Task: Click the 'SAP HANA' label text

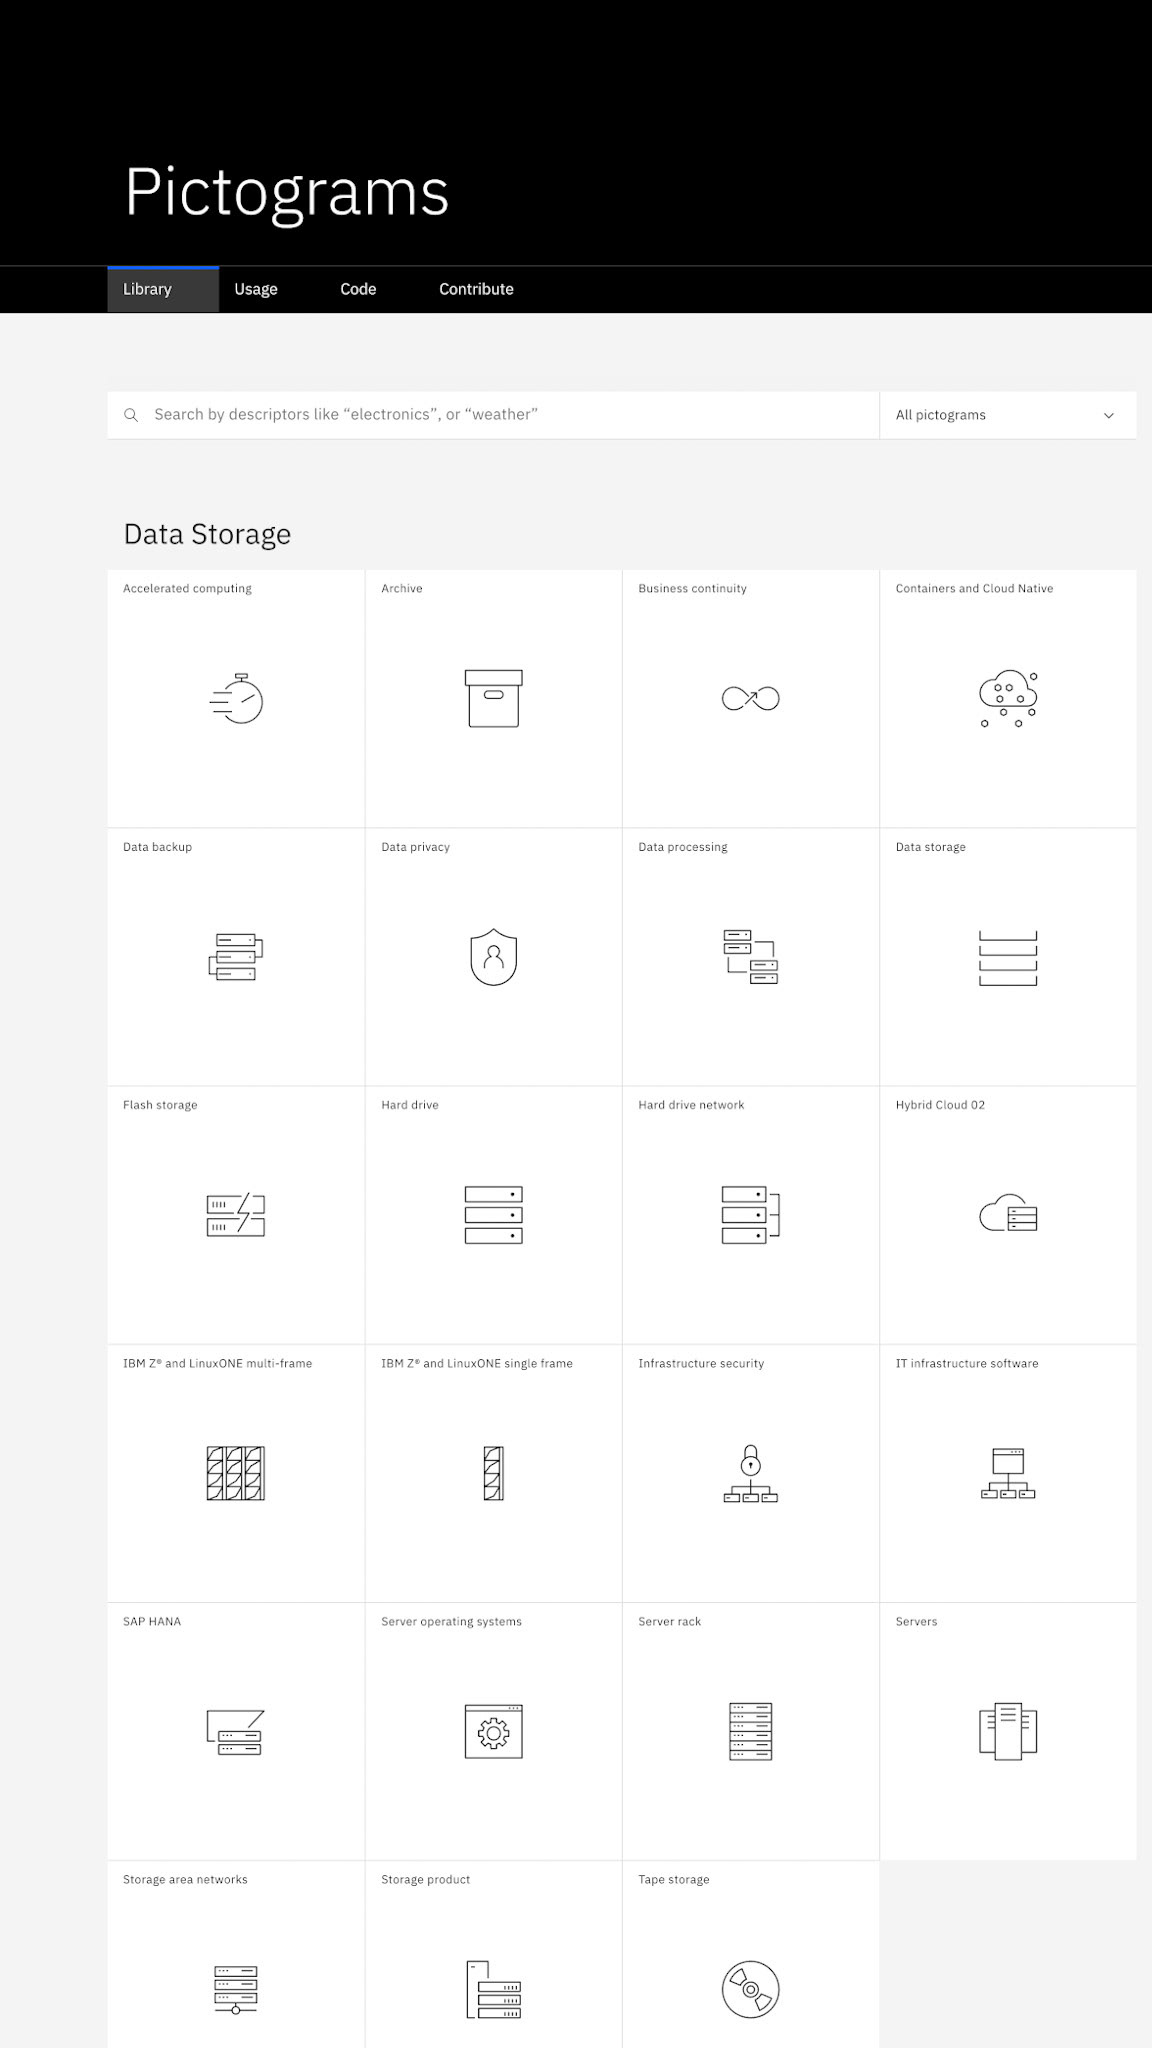Action: [152, 1621]
